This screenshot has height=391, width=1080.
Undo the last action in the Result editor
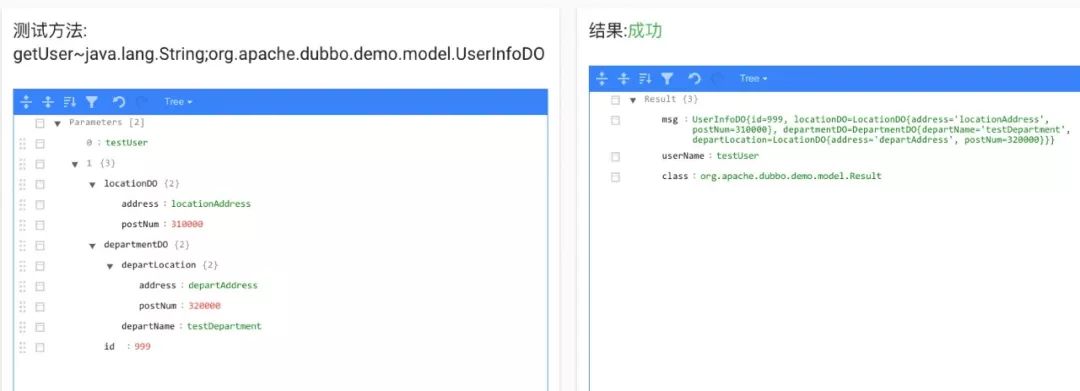click(694, 78)
